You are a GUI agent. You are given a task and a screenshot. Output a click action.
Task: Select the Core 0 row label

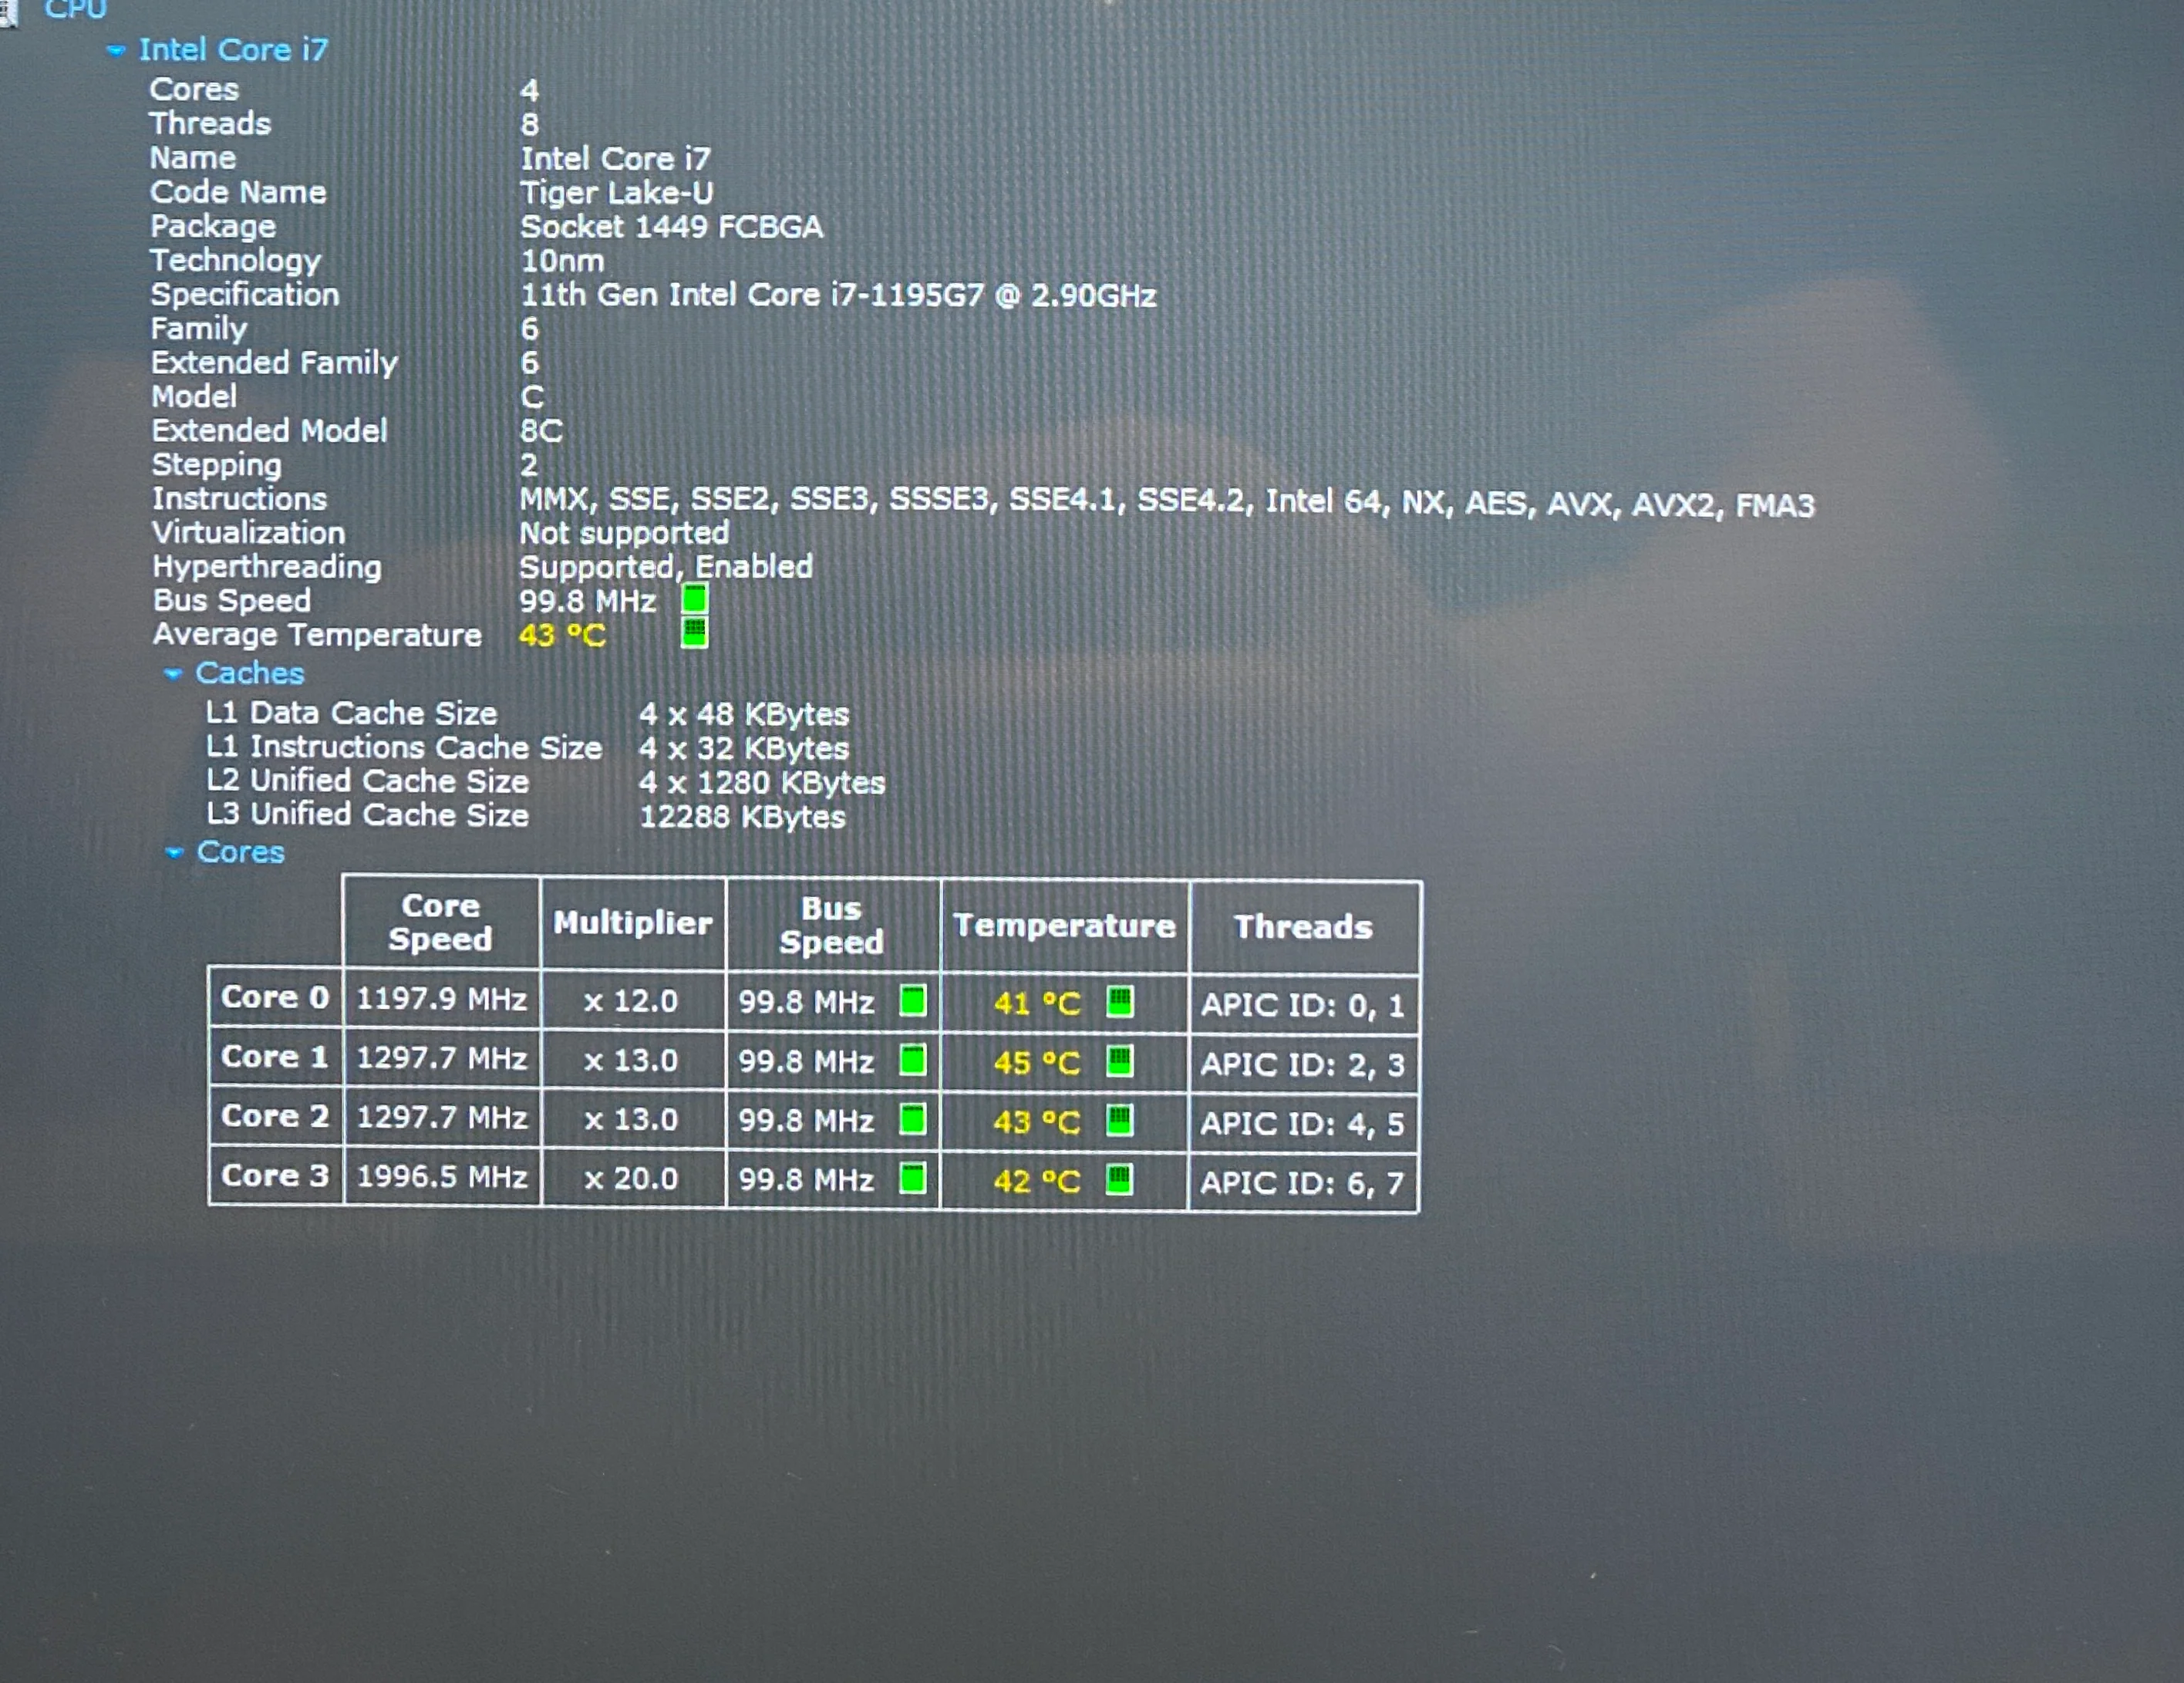tap(275, 997)
